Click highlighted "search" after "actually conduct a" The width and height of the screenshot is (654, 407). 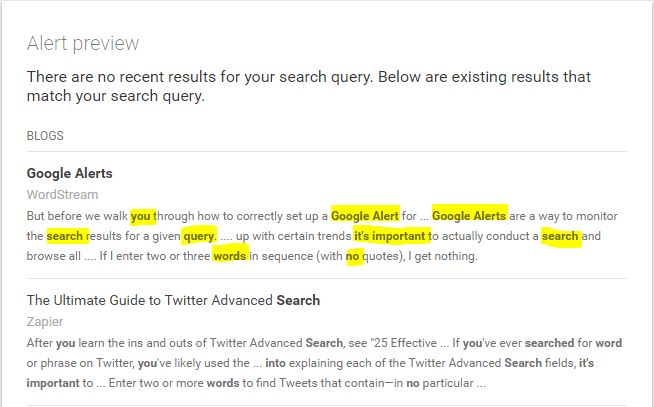click(560, 236)
